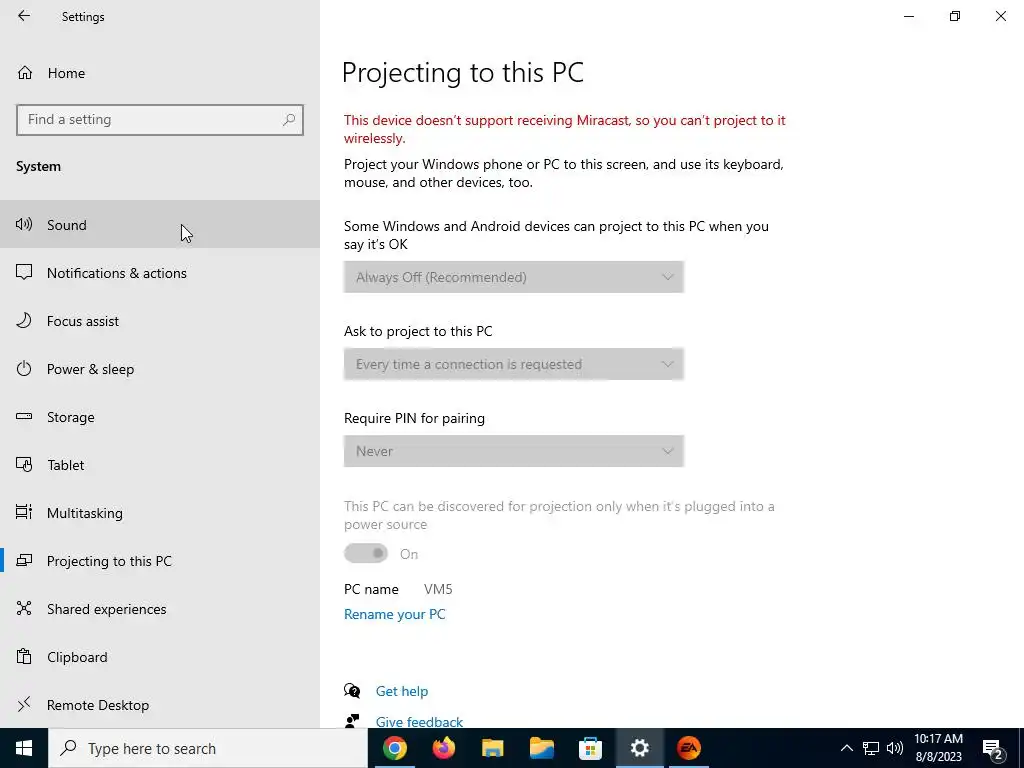Toggle the power source discovery switch
This screenshot has height=768, width=1024.
pos(366,554)
